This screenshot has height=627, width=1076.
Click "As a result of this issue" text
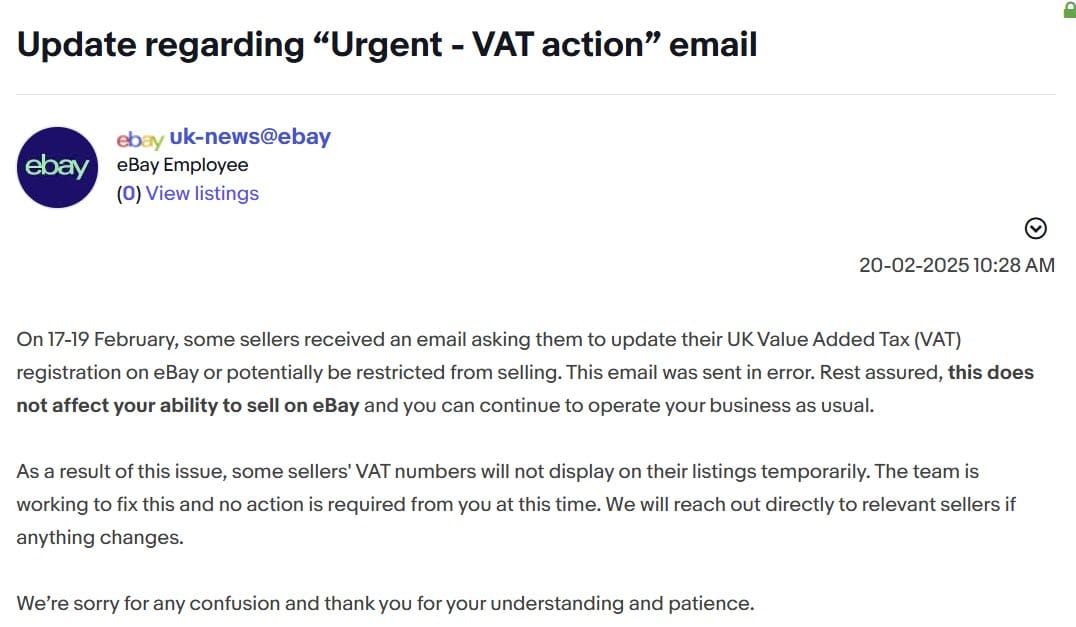[x=120, y=472]
